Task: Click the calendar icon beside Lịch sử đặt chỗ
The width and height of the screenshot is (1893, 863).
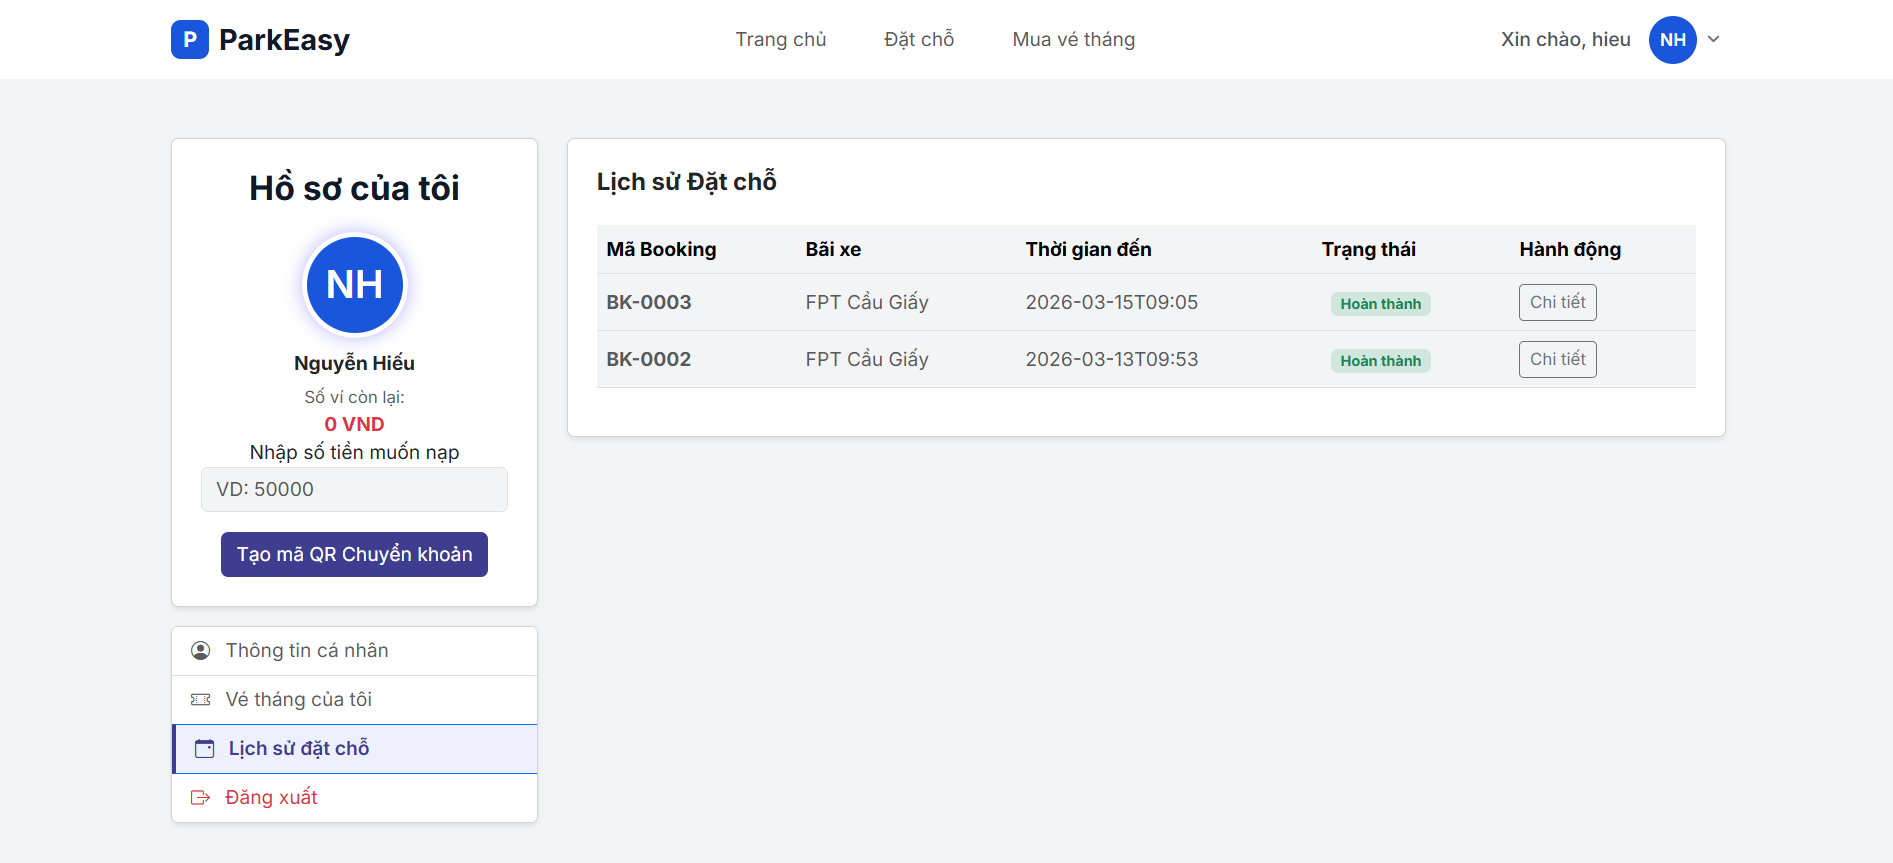Action: (204, 749)
